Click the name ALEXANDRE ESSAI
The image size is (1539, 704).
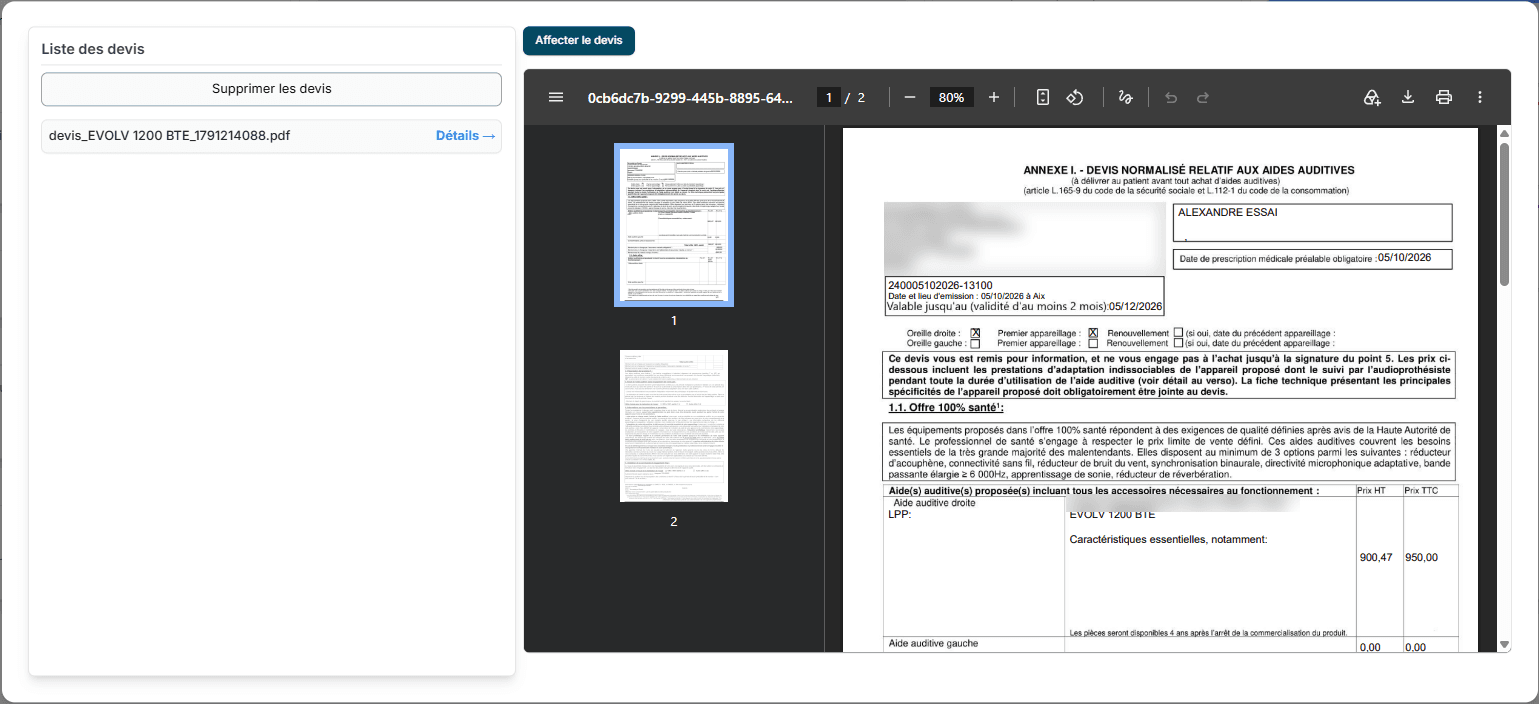coord(1228,212)
